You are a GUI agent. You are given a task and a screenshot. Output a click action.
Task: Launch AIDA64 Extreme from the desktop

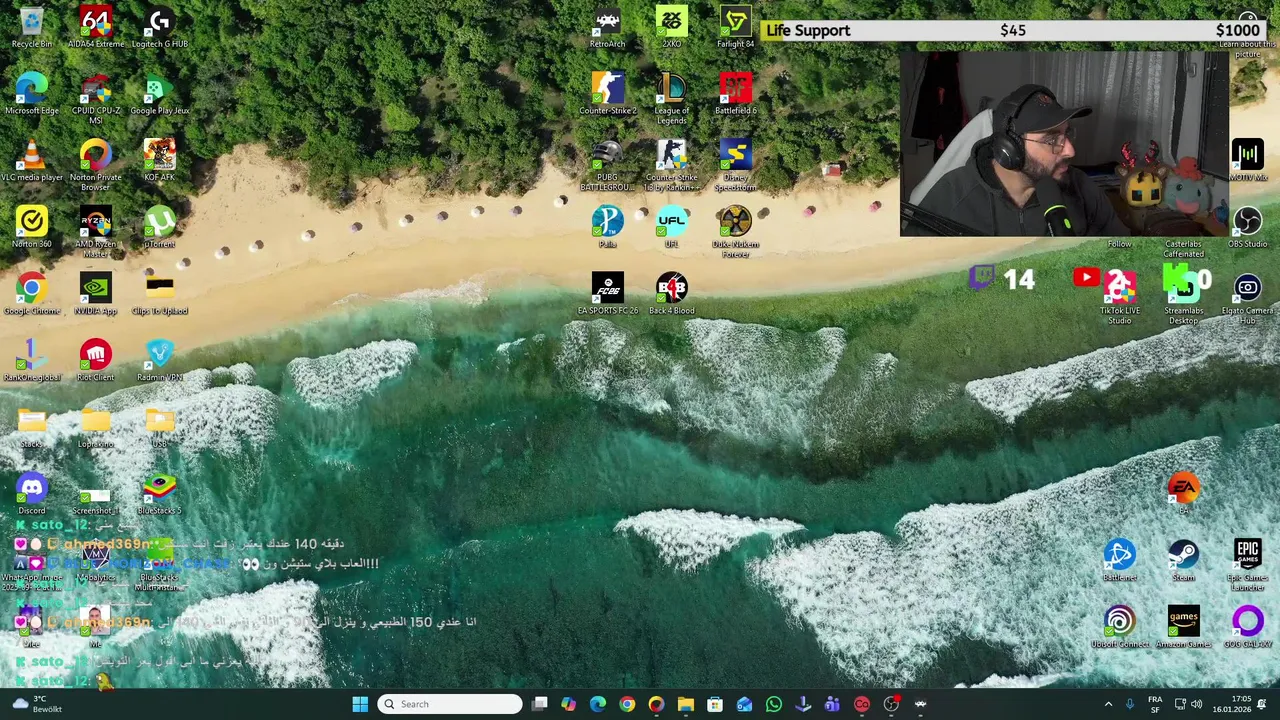pyautogui.click(x=96, y=28)
